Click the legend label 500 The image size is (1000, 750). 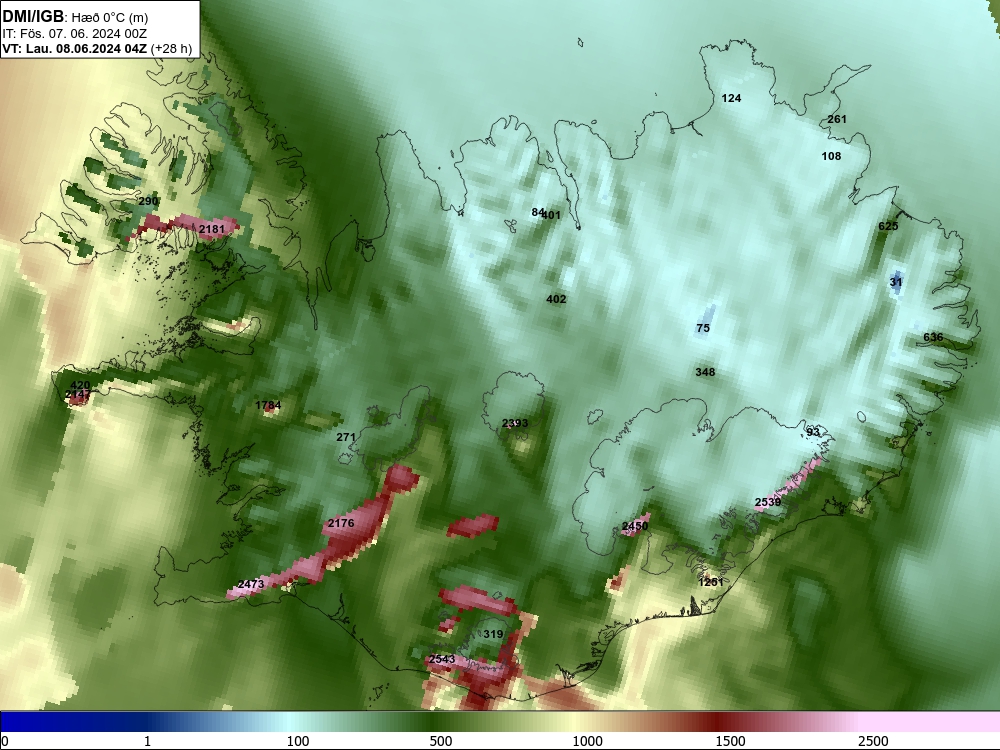(441, 741)
